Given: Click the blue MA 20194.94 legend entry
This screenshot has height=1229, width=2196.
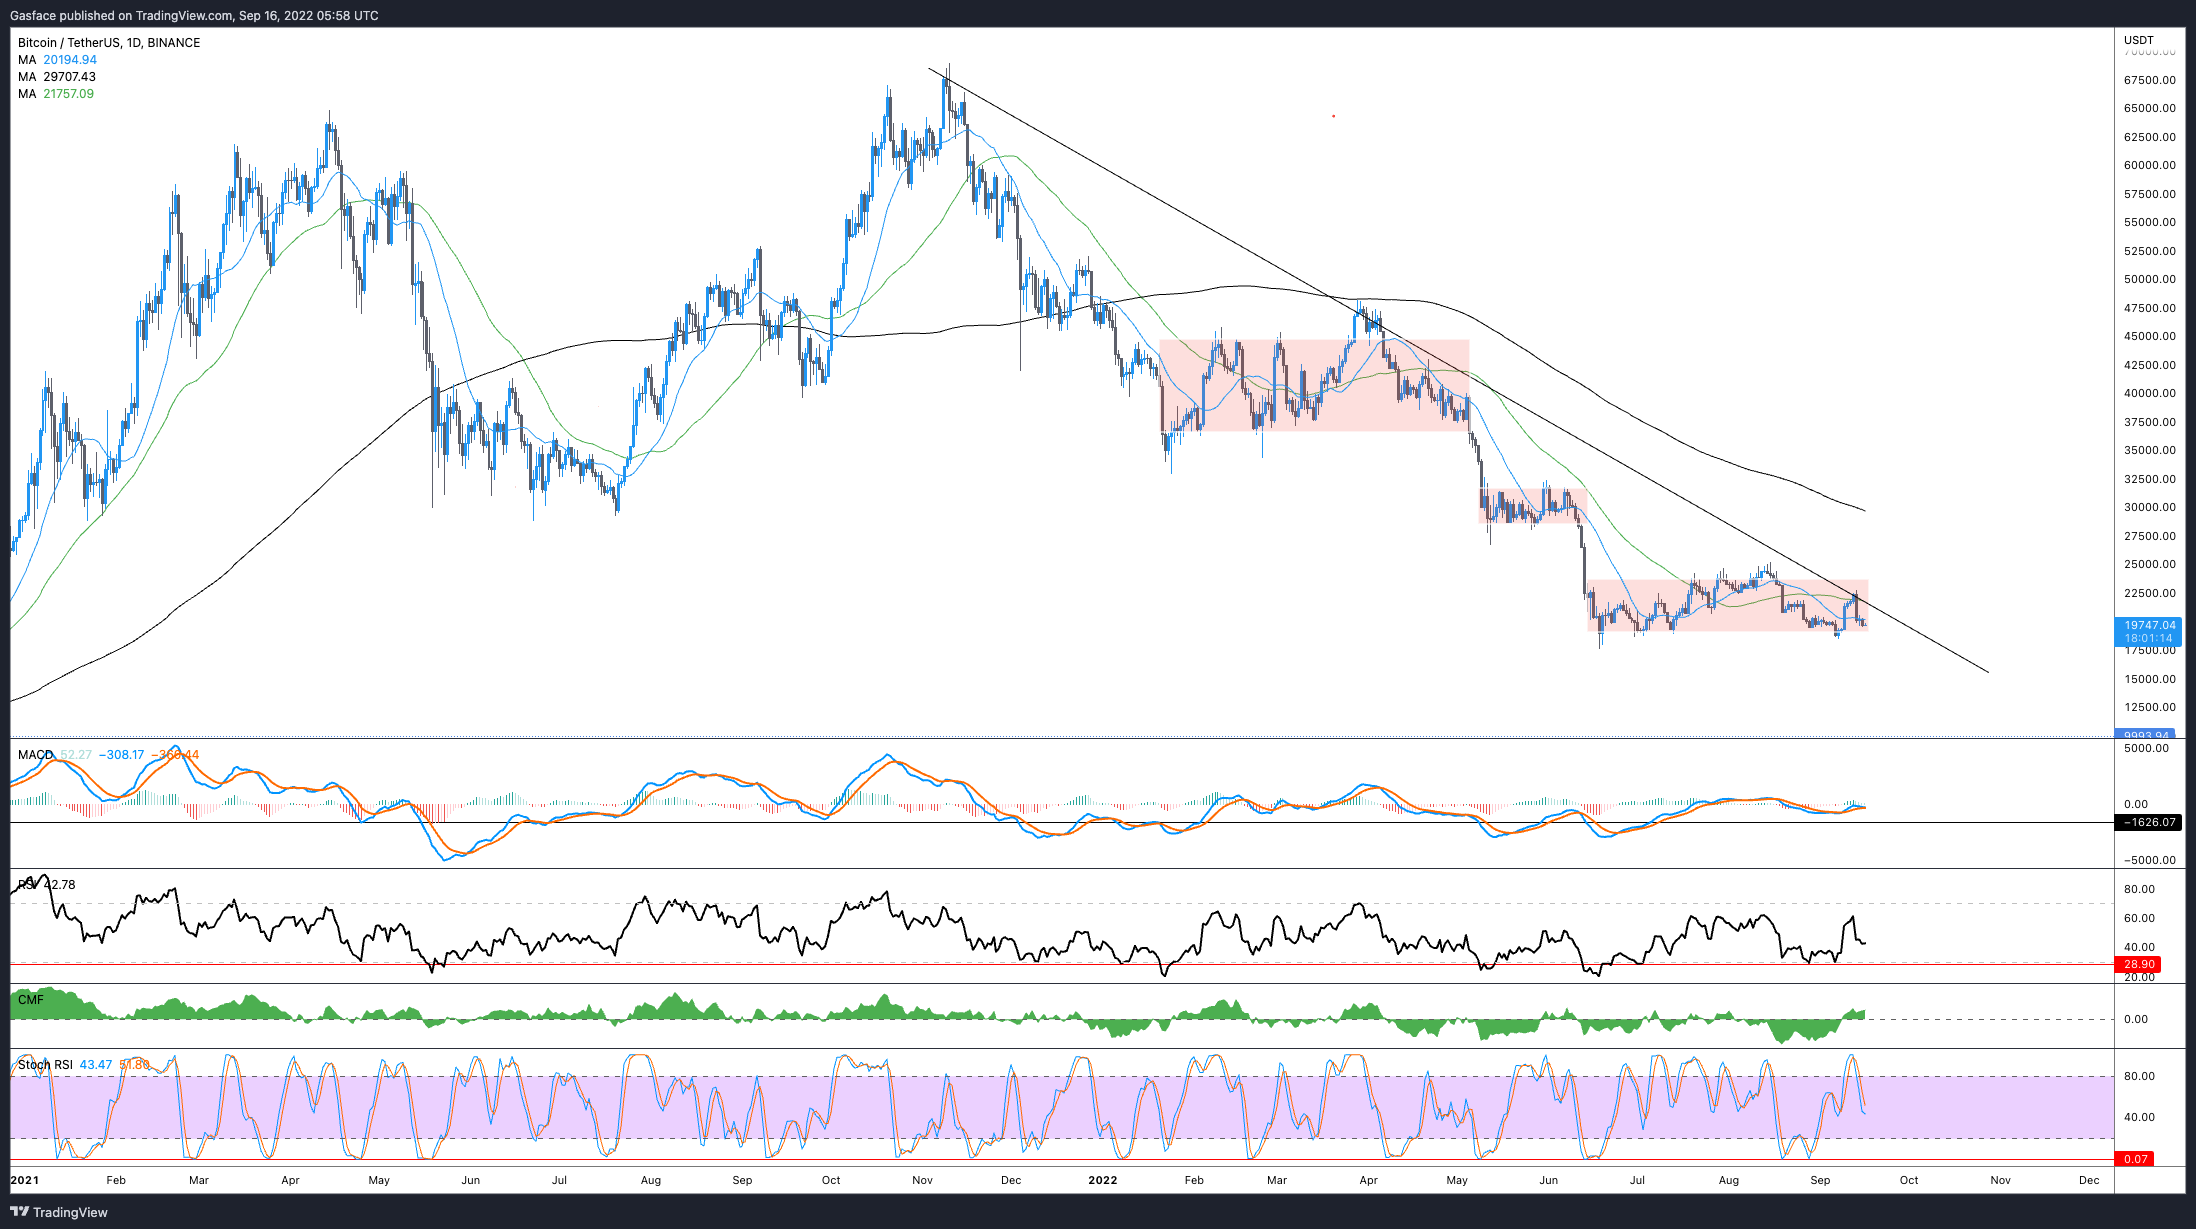Looking at the screenshot, I should coord(58,60).
